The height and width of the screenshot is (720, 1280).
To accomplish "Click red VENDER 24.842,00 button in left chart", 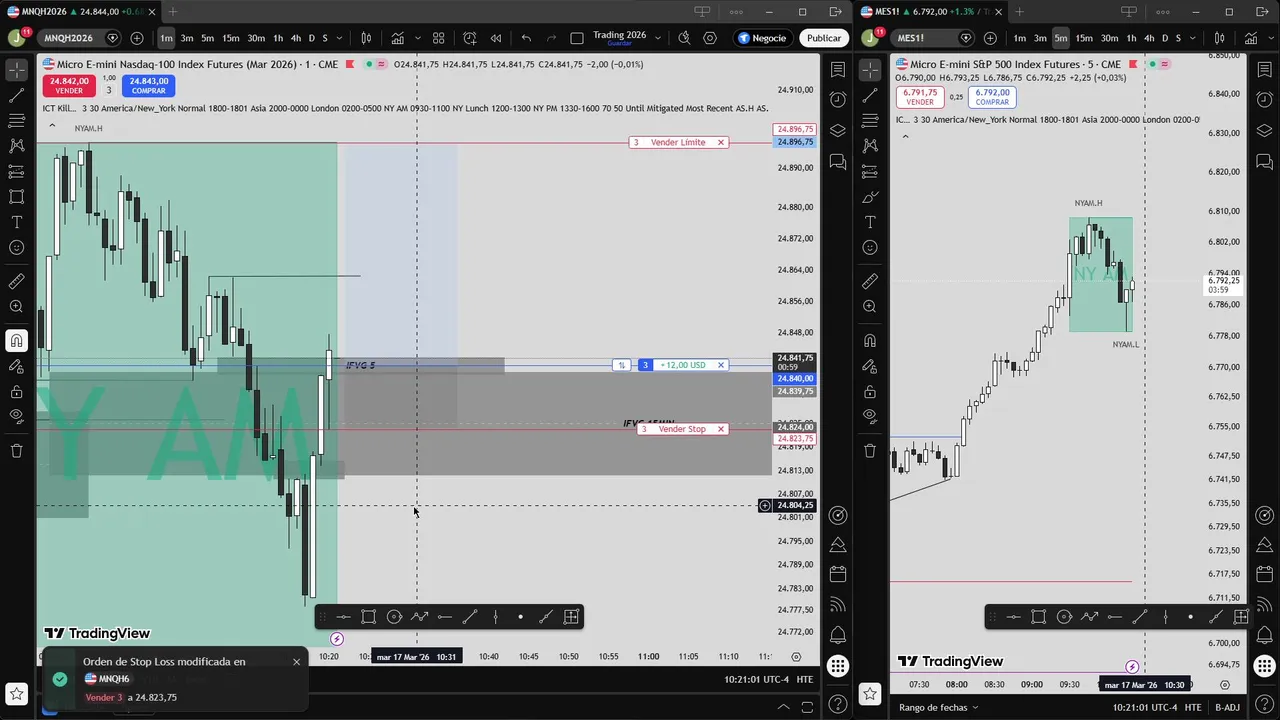I will click(x=69, y=86).
